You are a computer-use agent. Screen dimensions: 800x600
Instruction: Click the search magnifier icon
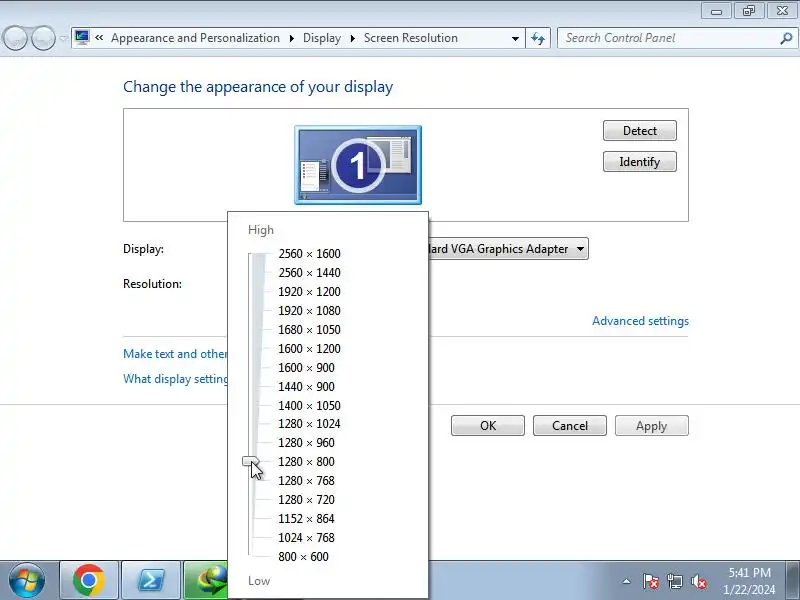click(786, 38)
